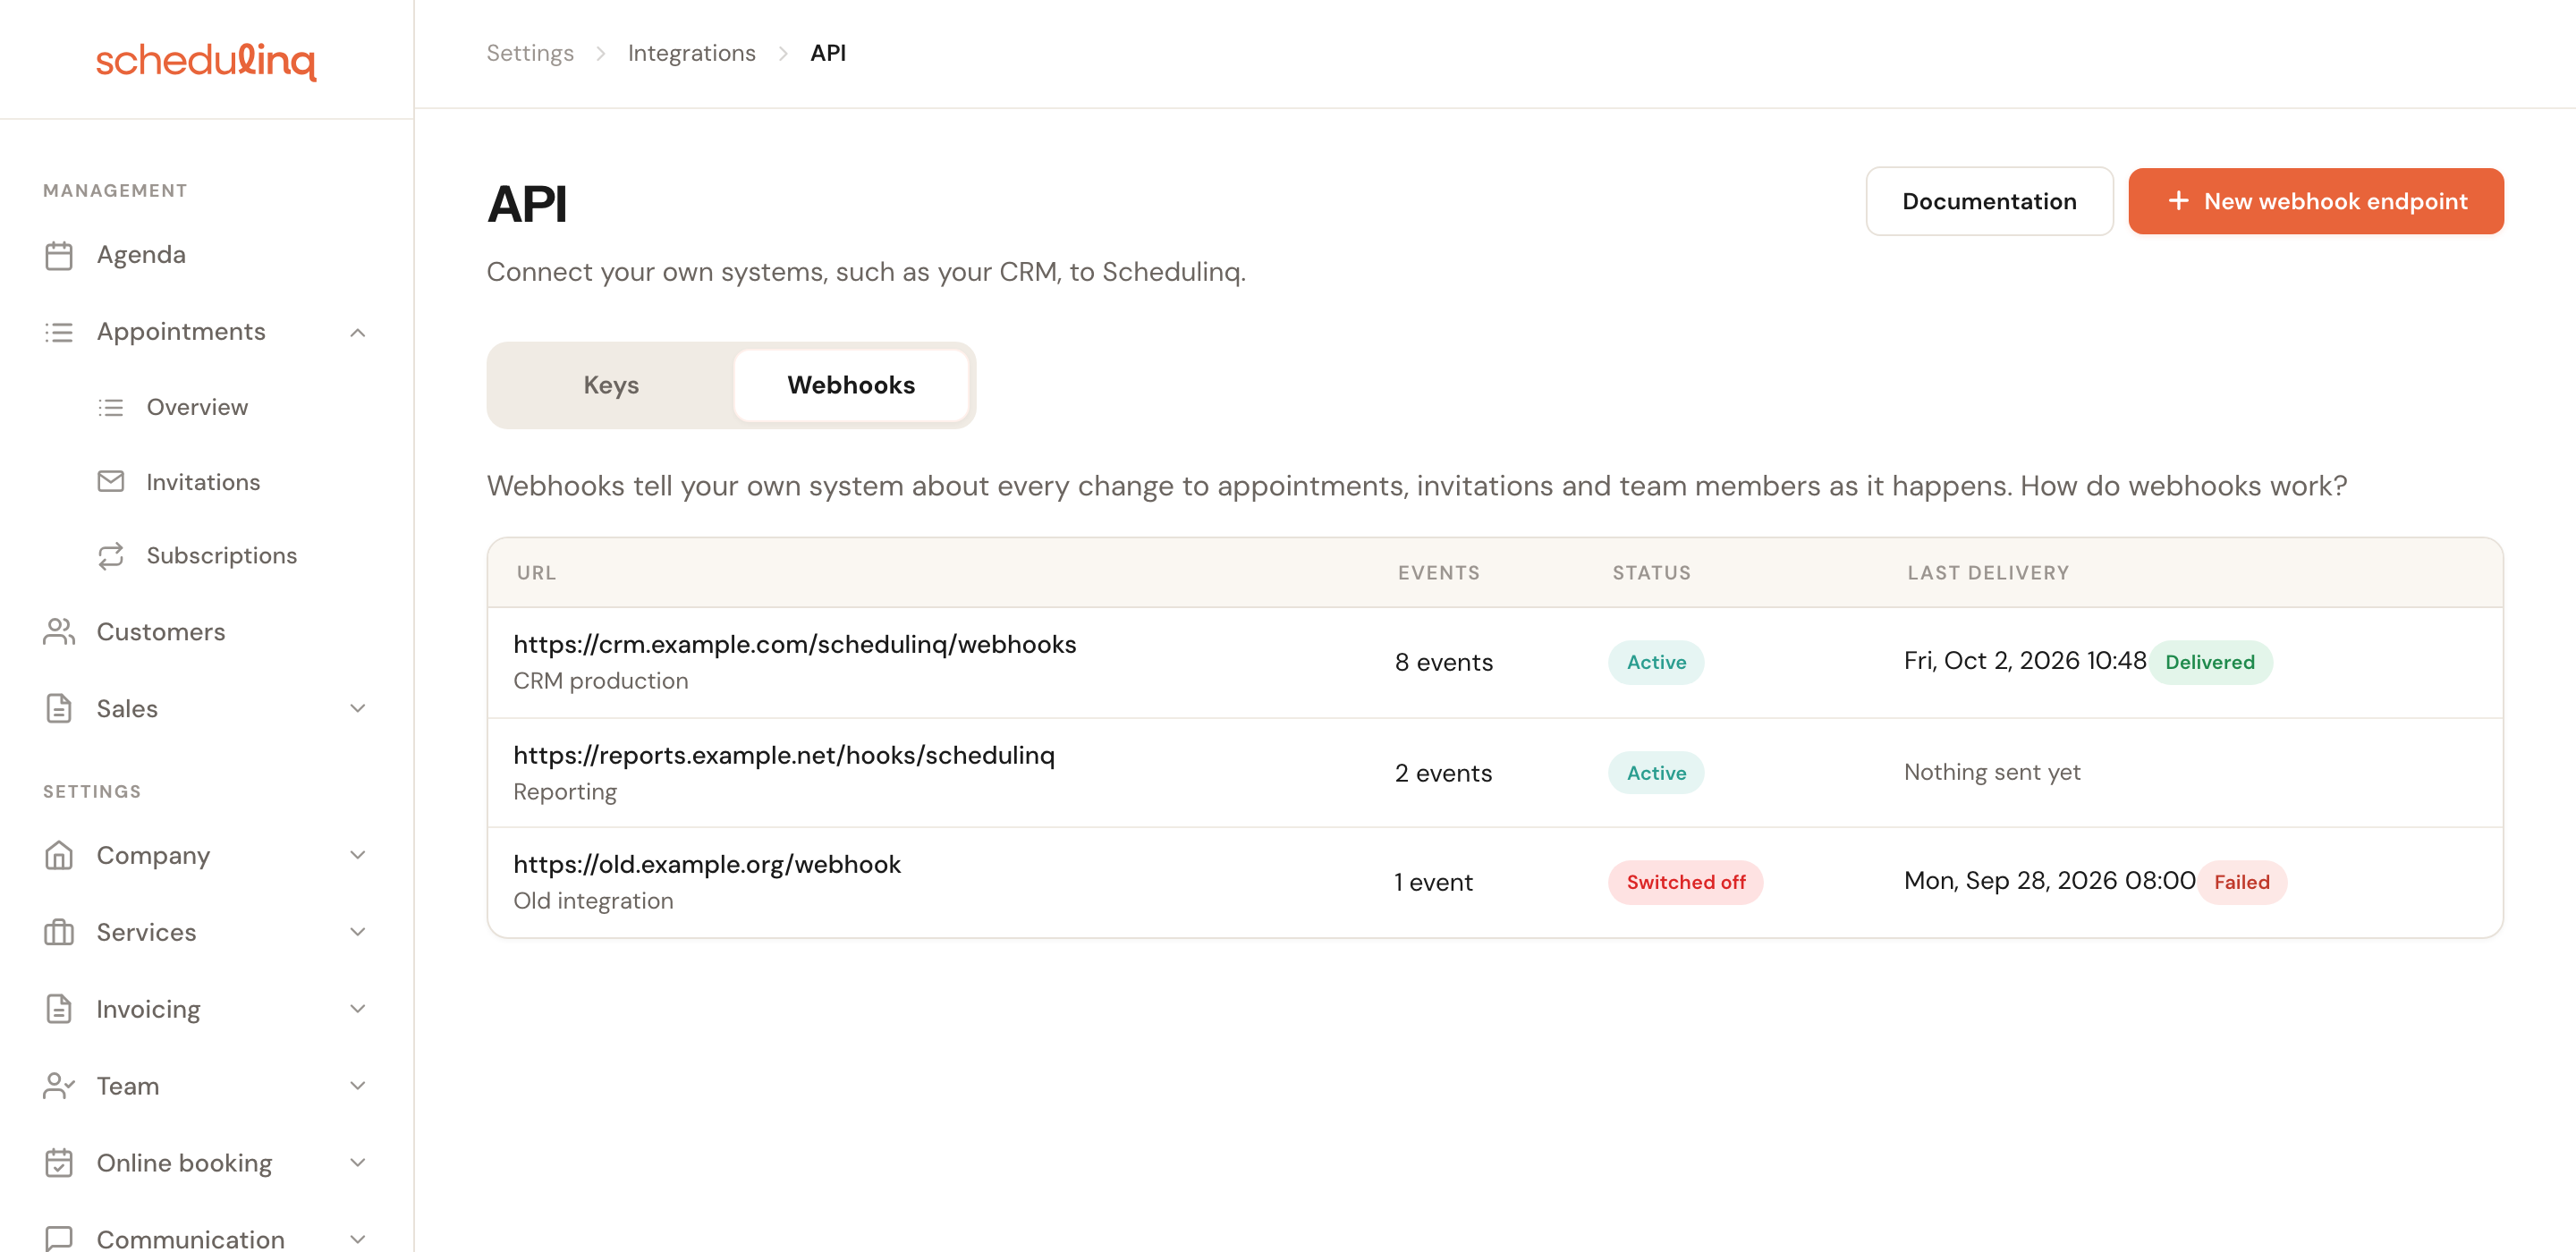2576x1252 pixels.
Task: Collapse the Appointments section chevron
Action: (358, 332)
